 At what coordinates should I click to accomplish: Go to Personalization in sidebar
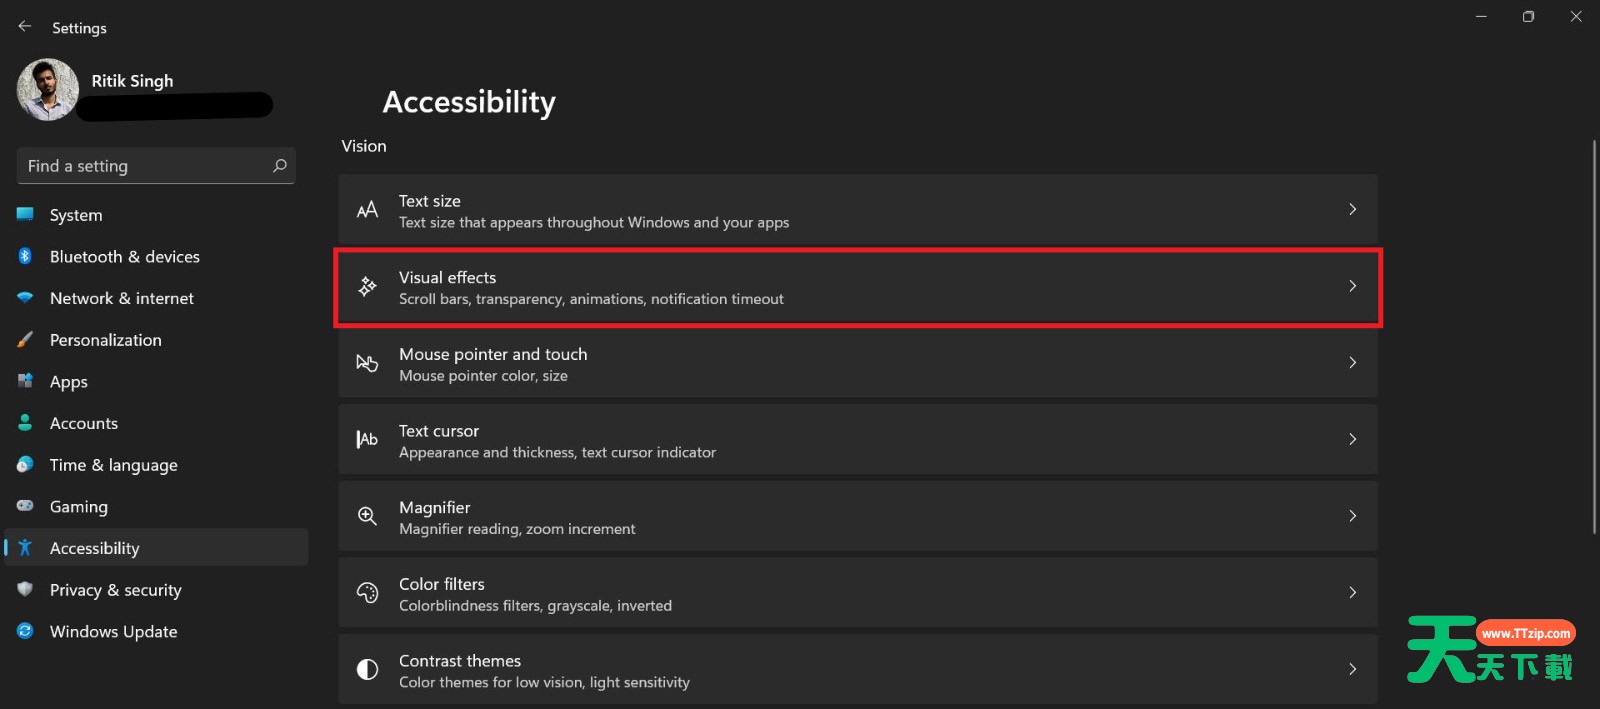tap(105, 340)
